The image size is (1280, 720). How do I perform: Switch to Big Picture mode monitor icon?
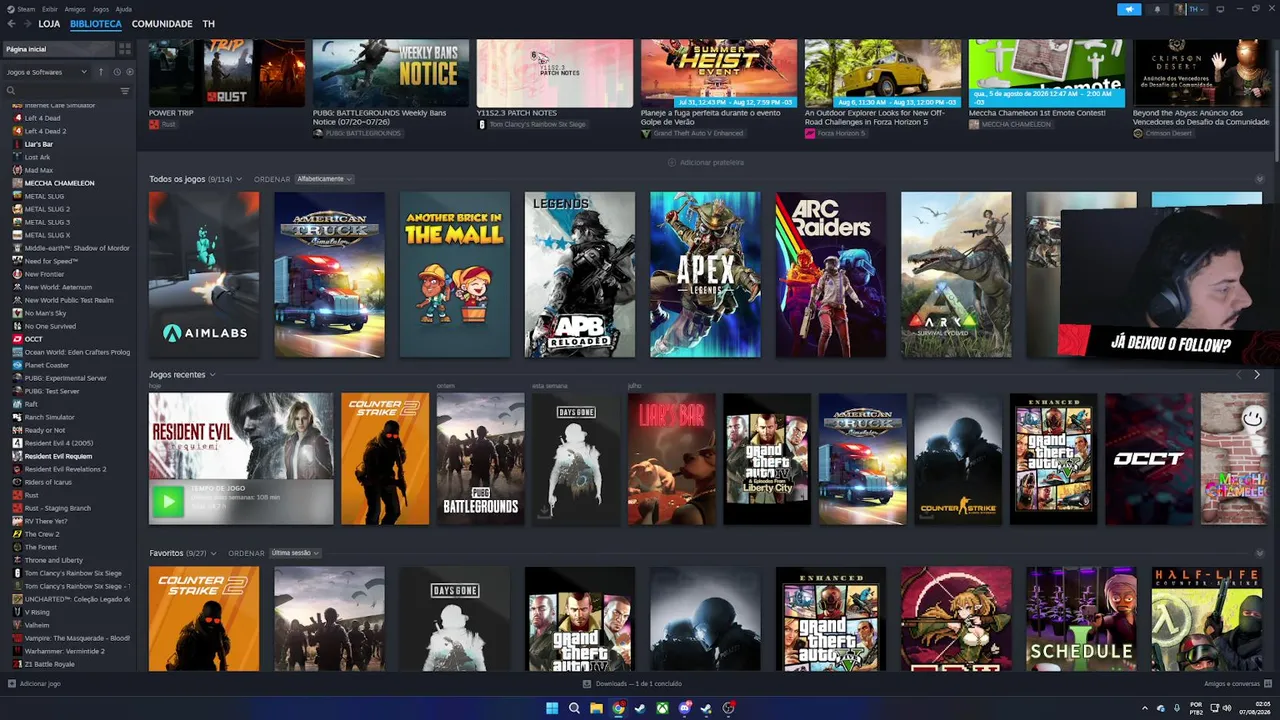click(x=1220, y=9)
